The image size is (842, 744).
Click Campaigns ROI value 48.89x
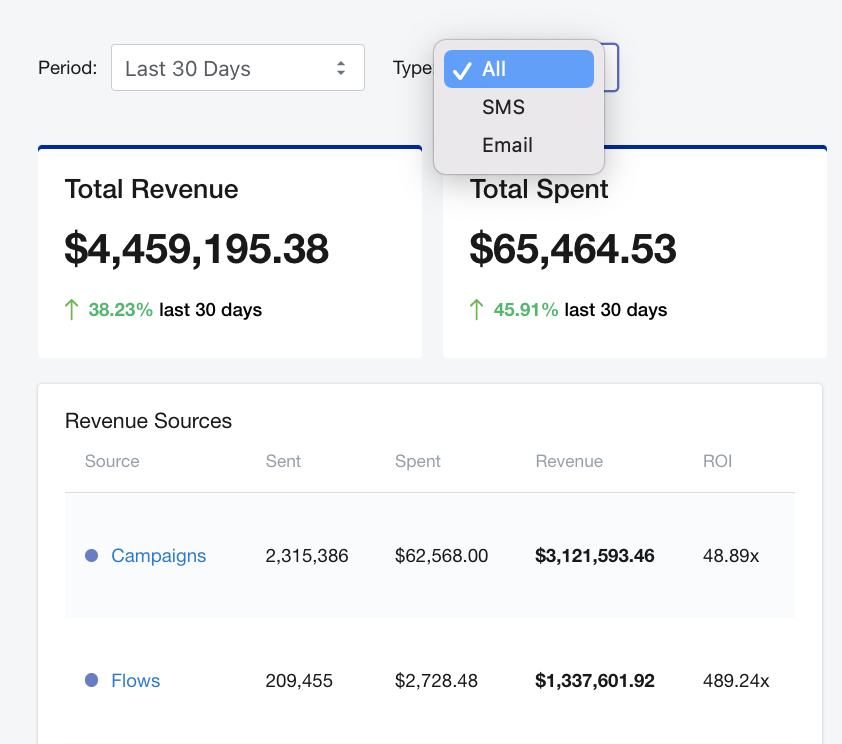[731, 556]
